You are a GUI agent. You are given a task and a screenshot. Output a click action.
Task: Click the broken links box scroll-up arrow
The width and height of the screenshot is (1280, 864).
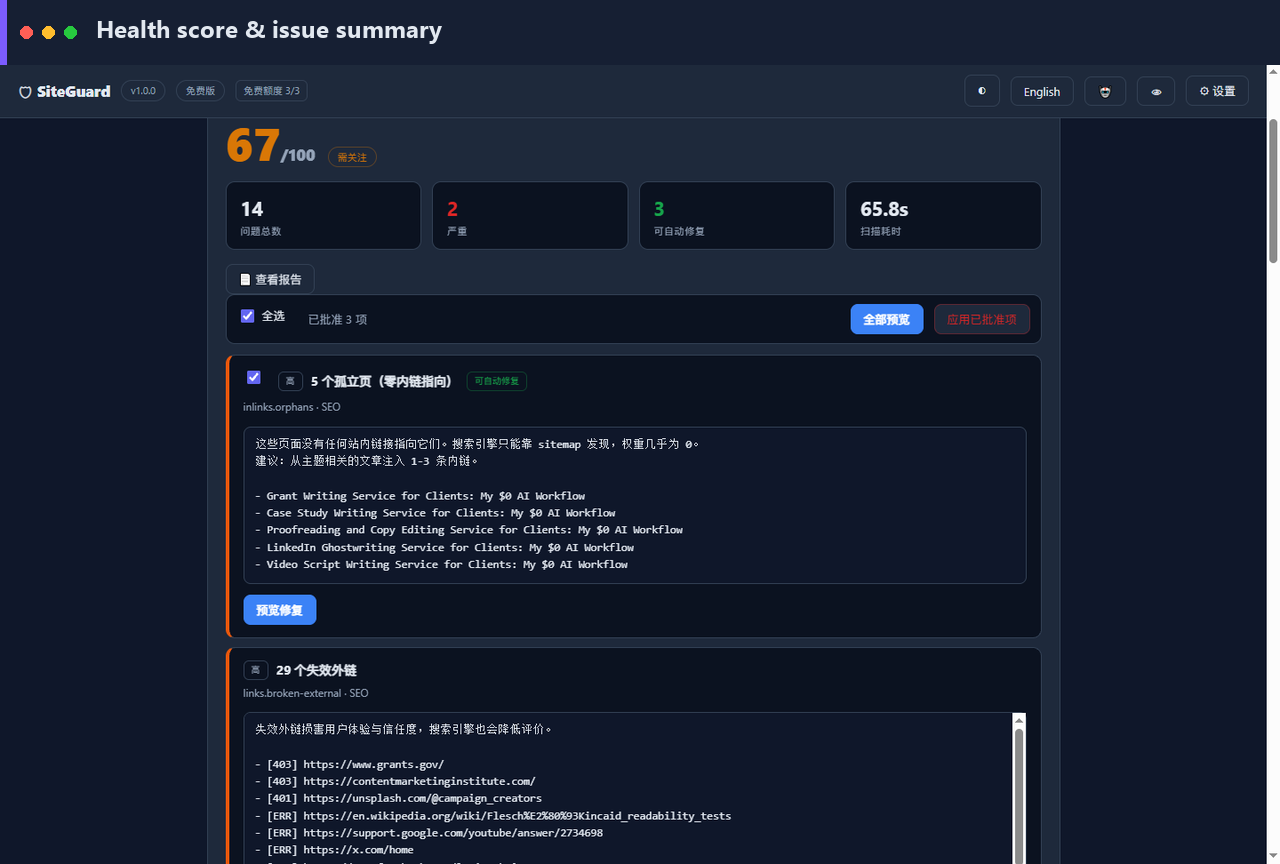1019,720
